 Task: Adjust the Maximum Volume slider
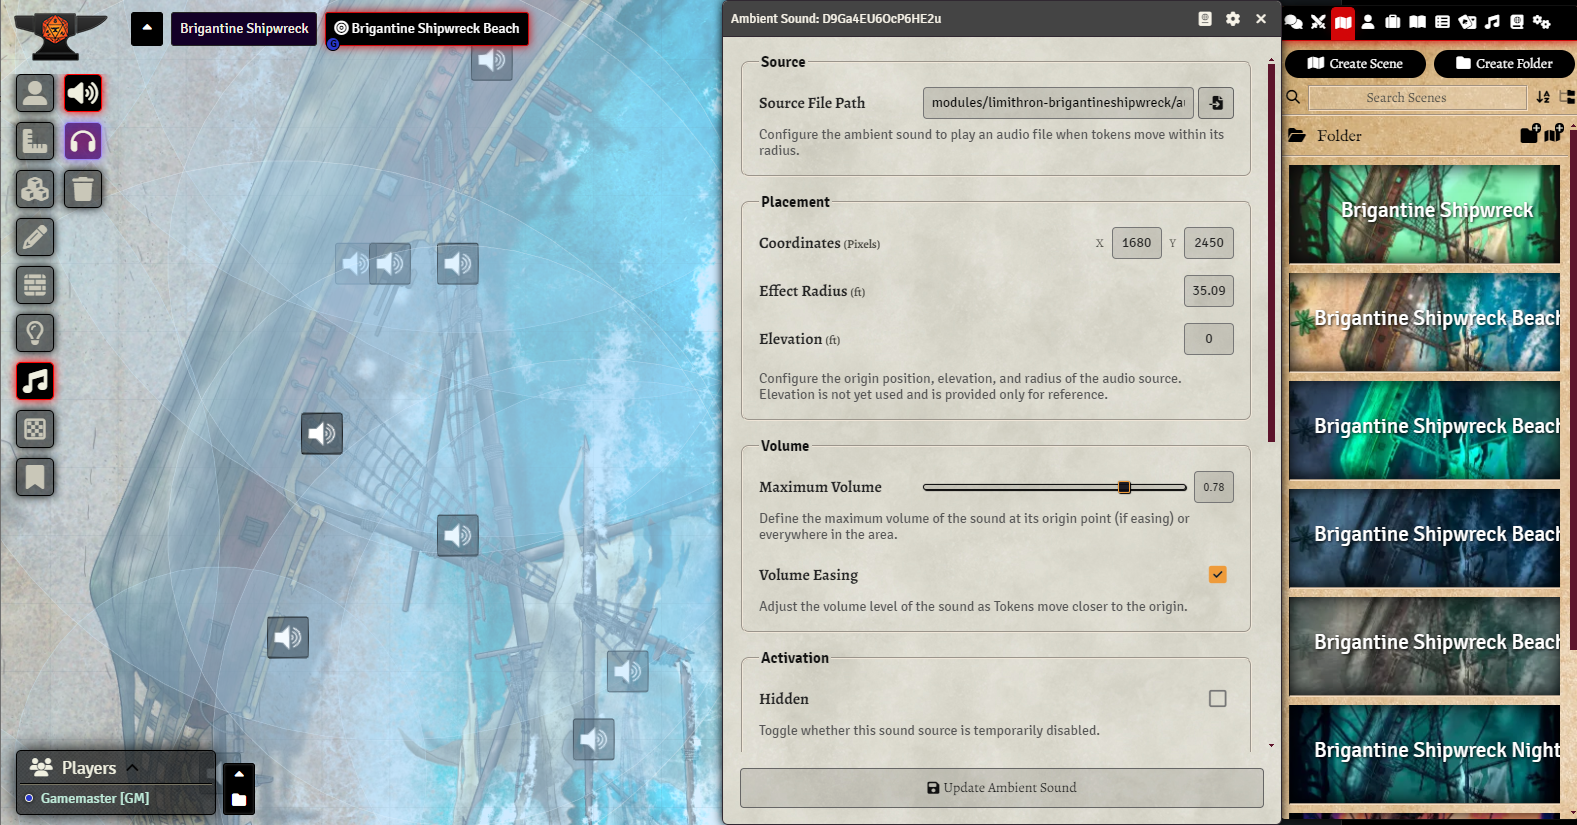1055,487
